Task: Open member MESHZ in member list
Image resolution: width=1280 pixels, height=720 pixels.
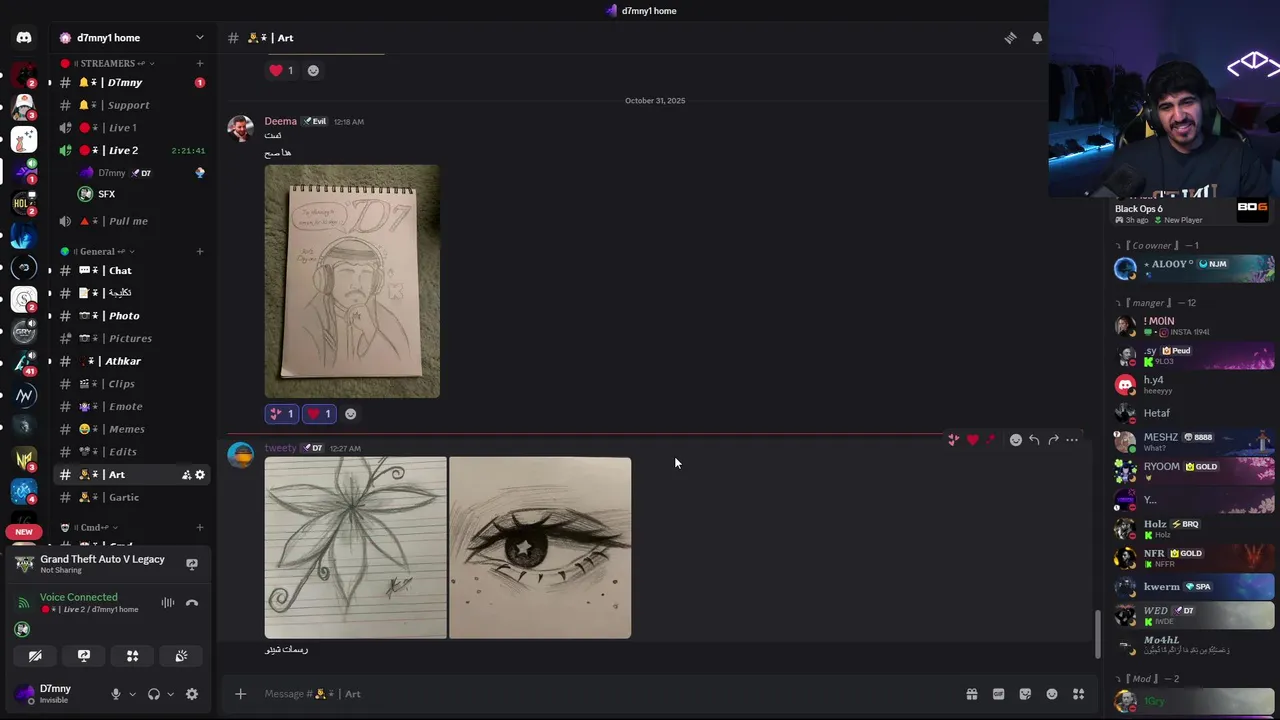Action: [x=1194, y=441]
